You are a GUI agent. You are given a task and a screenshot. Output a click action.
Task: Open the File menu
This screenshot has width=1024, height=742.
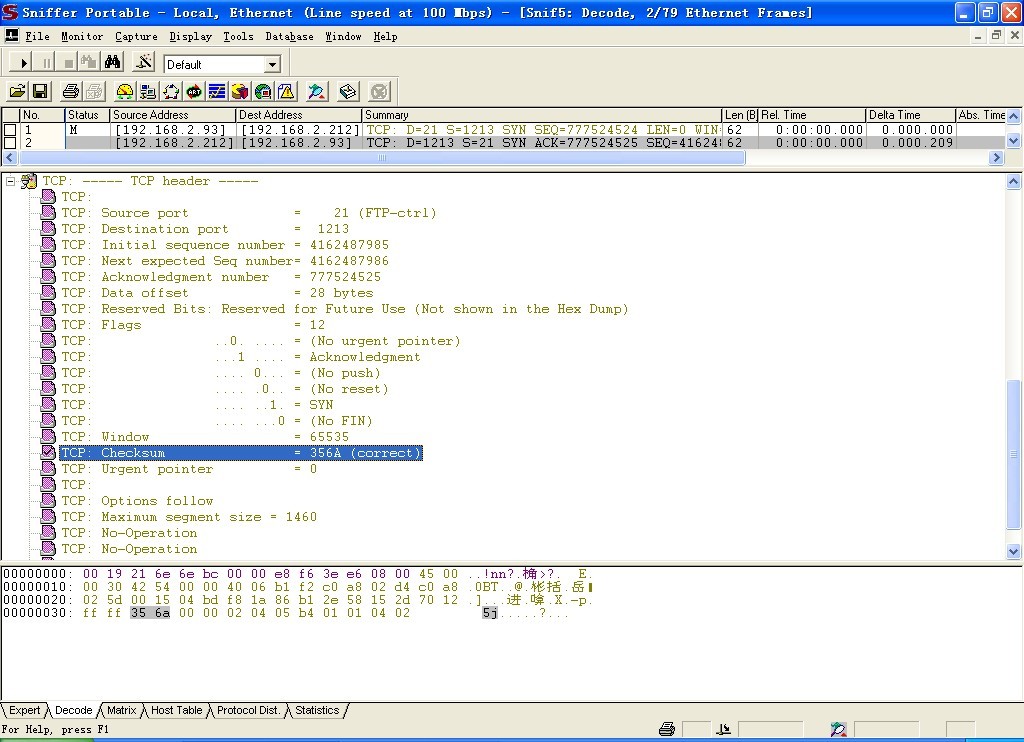pos(37,37)
